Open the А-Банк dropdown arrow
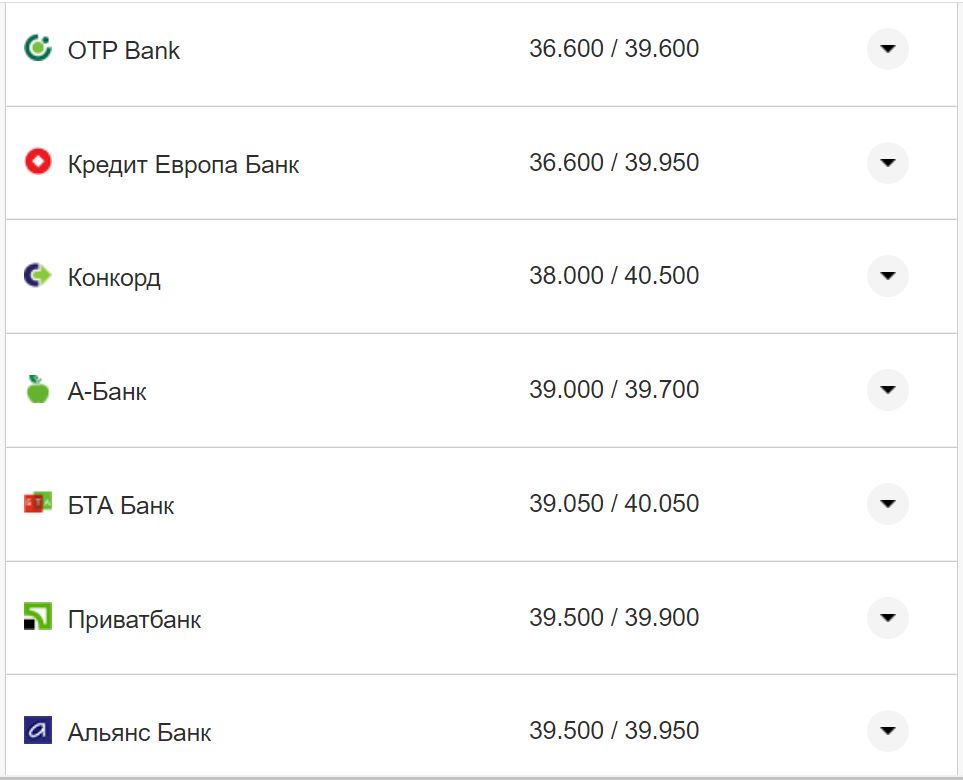The image size is (963, 780). coord(887,390)
